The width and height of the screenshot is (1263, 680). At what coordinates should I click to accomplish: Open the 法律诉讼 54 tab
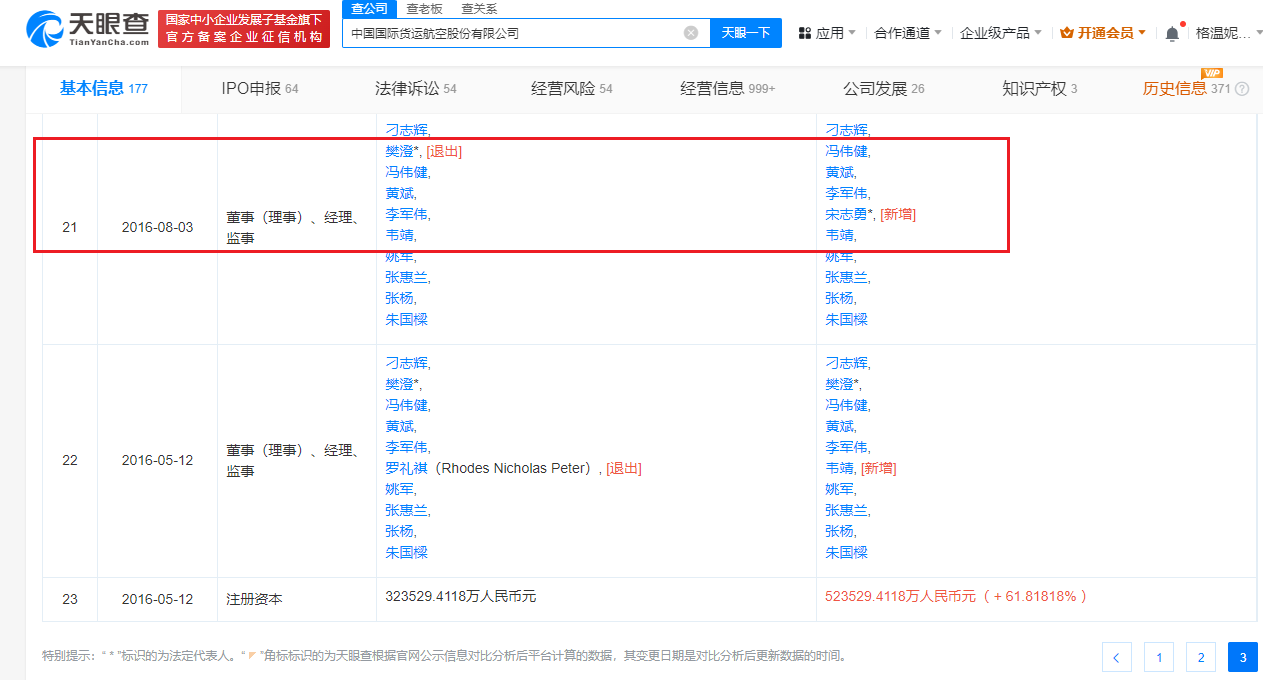coord(416,89)
